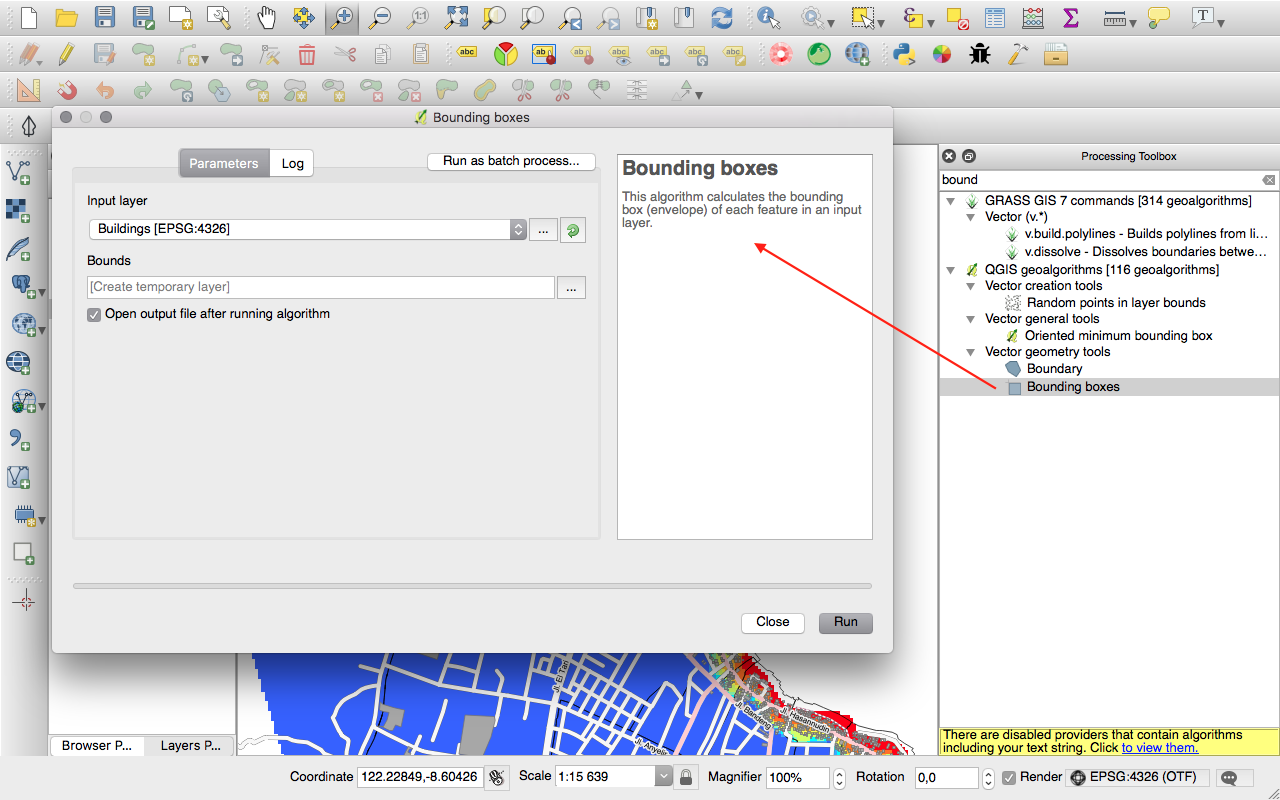Collapse Vector geometry tools group
This screenshot has width=1280, height=800.
pyautogui.click(x=971, y=352)
